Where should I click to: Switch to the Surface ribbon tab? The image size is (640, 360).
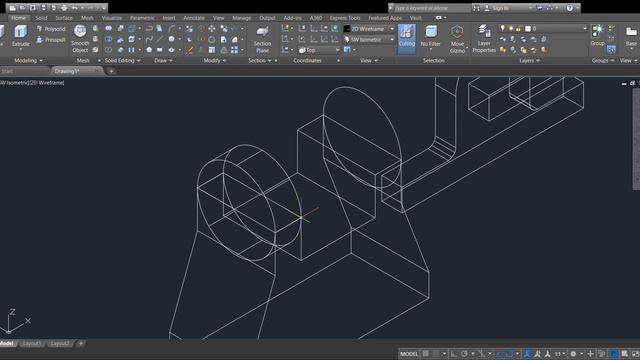(64, 18)
